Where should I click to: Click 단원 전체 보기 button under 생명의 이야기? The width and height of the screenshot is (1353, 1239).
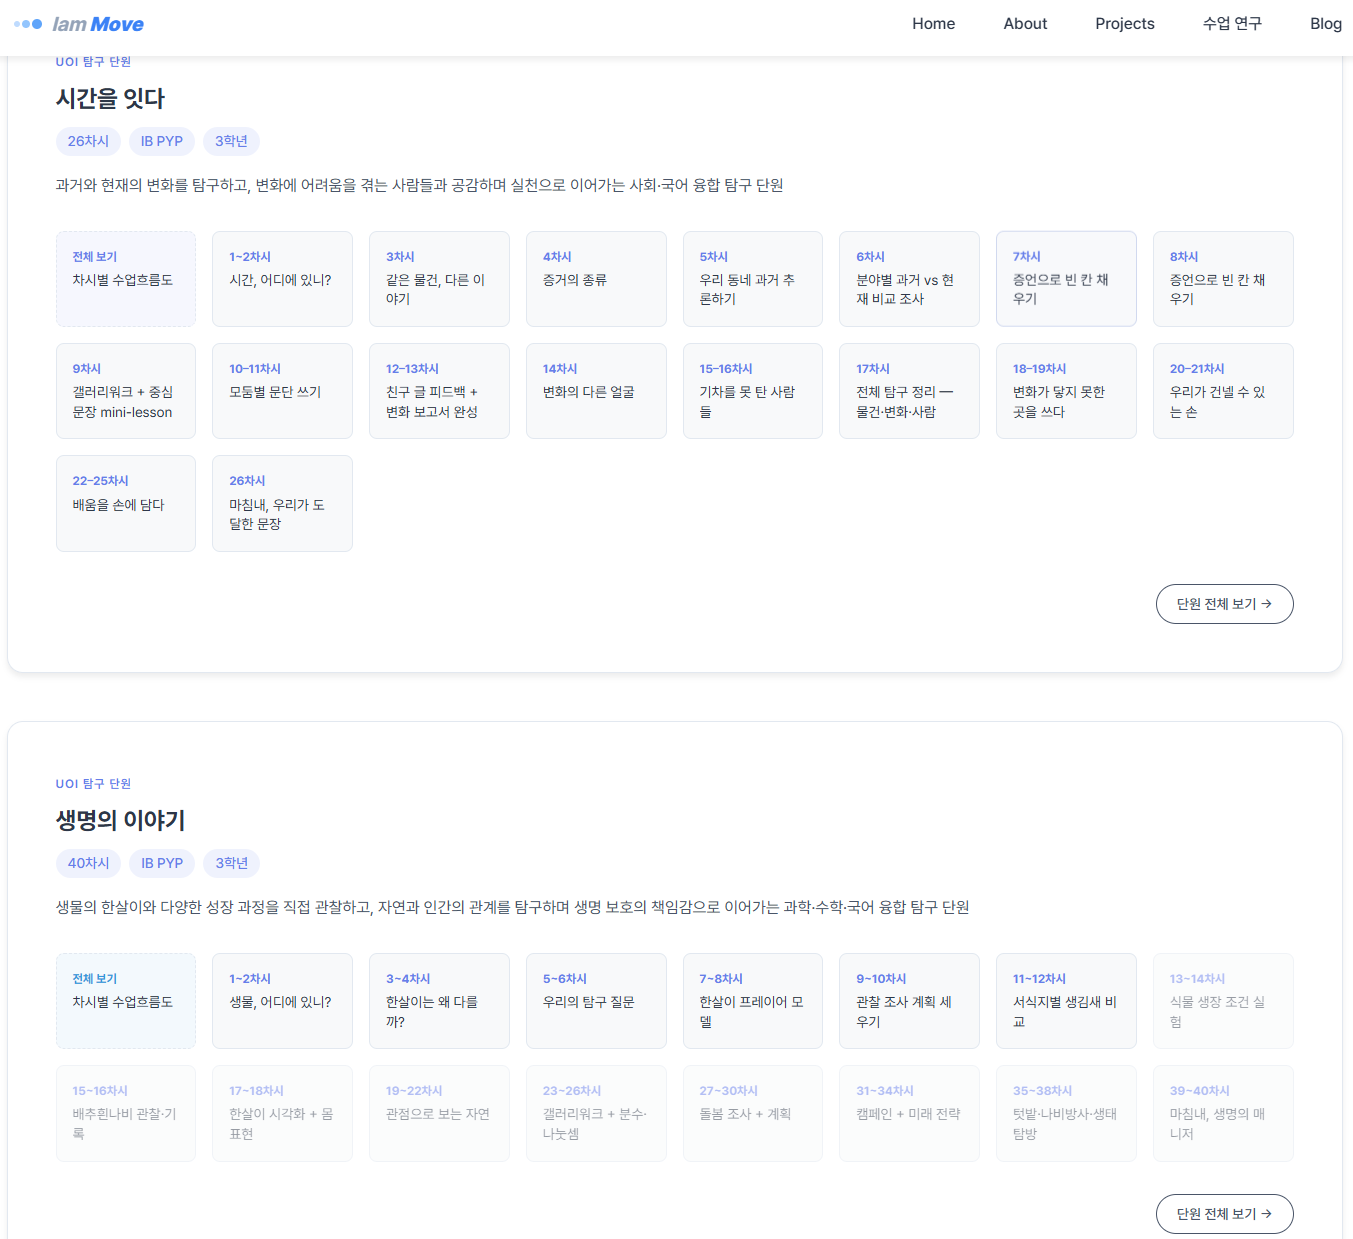(1224, 1214)
